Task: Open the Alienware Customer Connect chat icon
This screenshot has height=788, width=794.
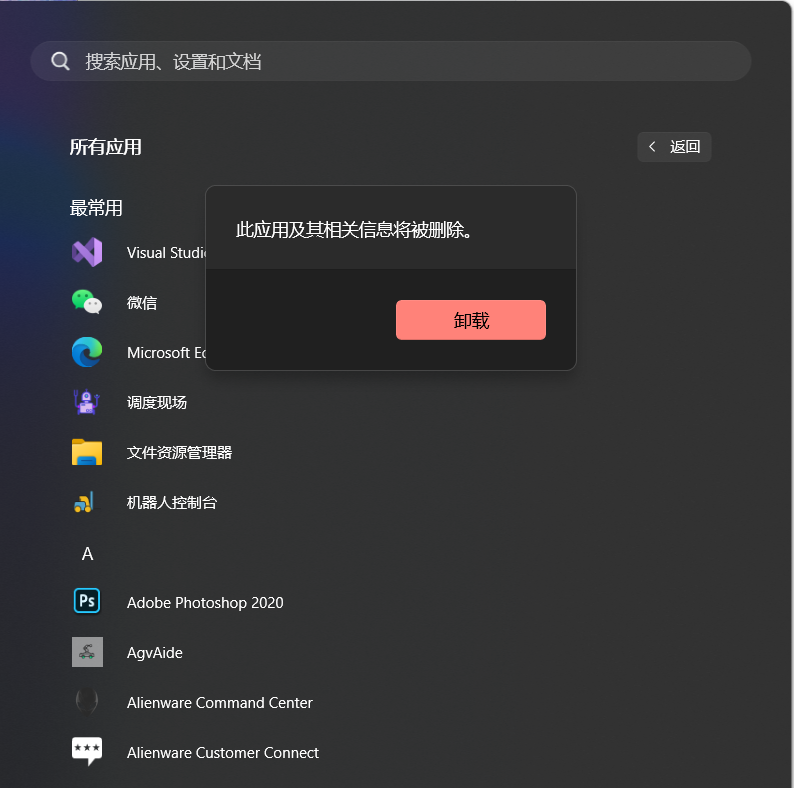Action: pos(87,752)
